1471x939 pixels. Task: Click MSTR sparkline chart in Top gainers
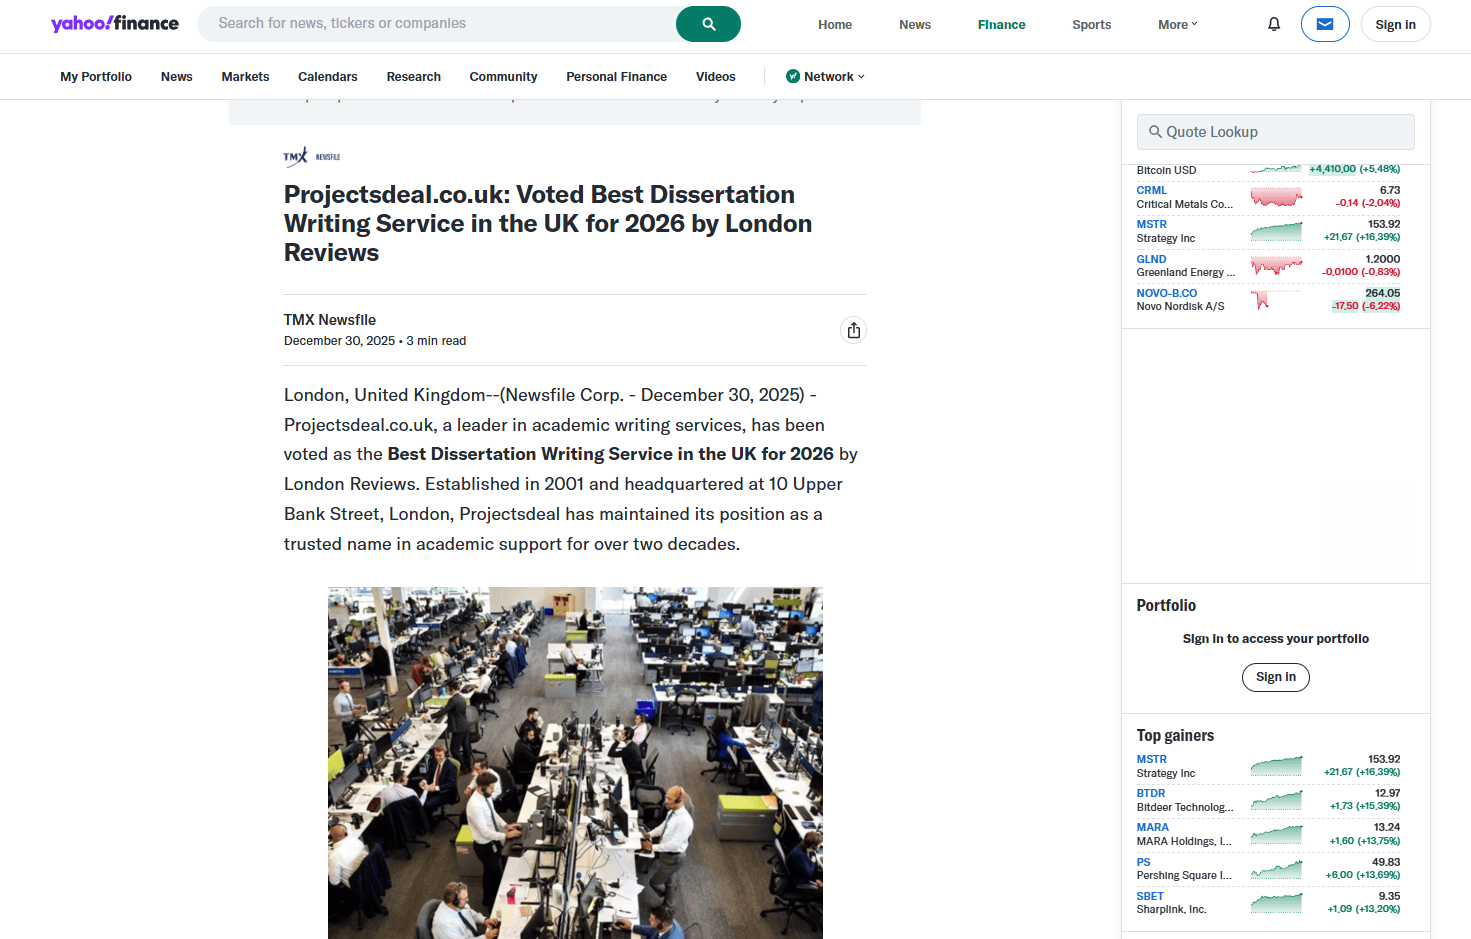[x=1276, y=766]
